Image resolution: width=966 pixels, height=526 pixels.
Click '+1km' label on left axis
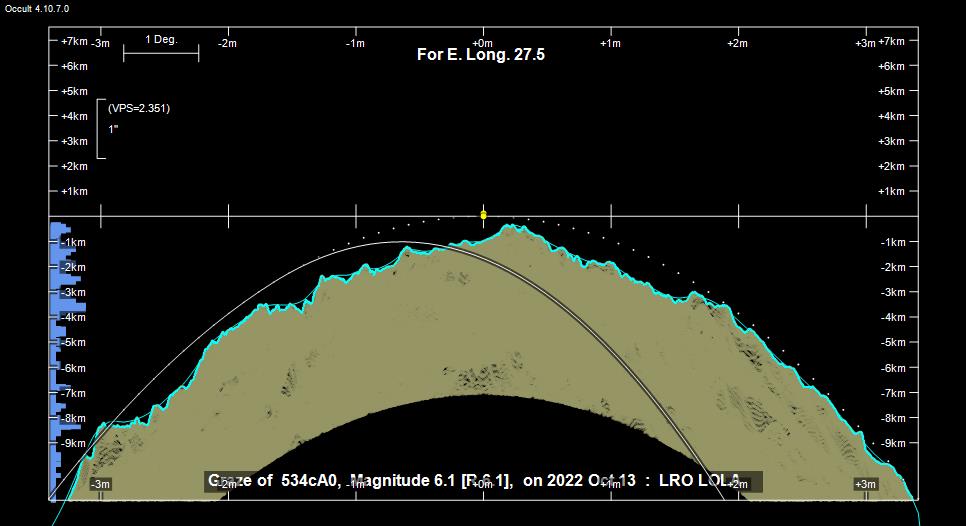tap(74, 191)
